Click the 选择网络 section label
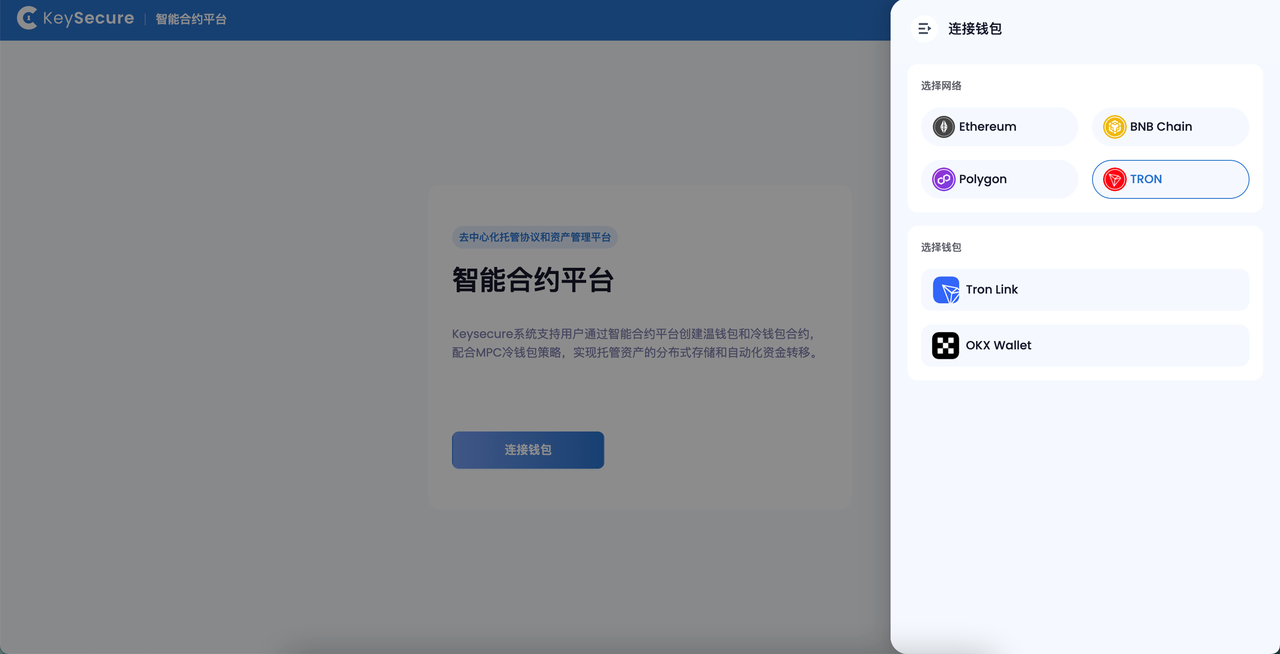 [x=940, y=86]
